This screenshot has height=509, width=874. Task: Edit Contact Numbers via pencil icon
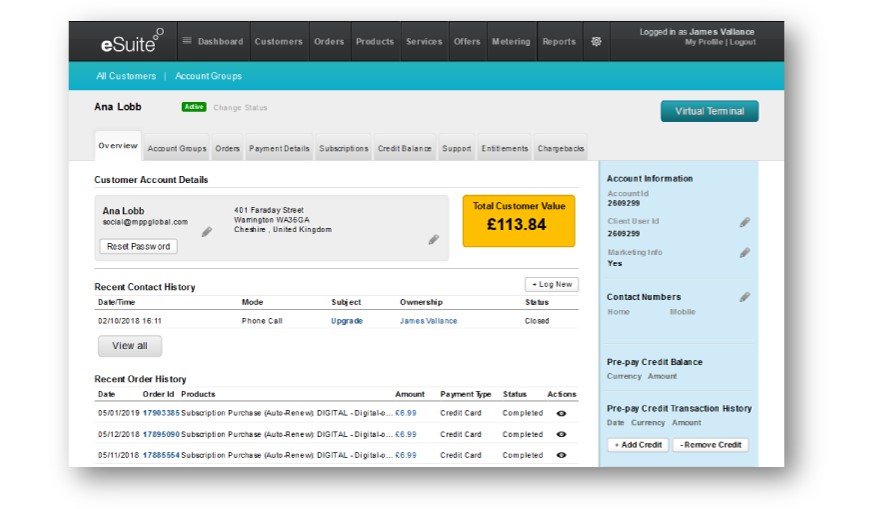(x=744, y=297)
